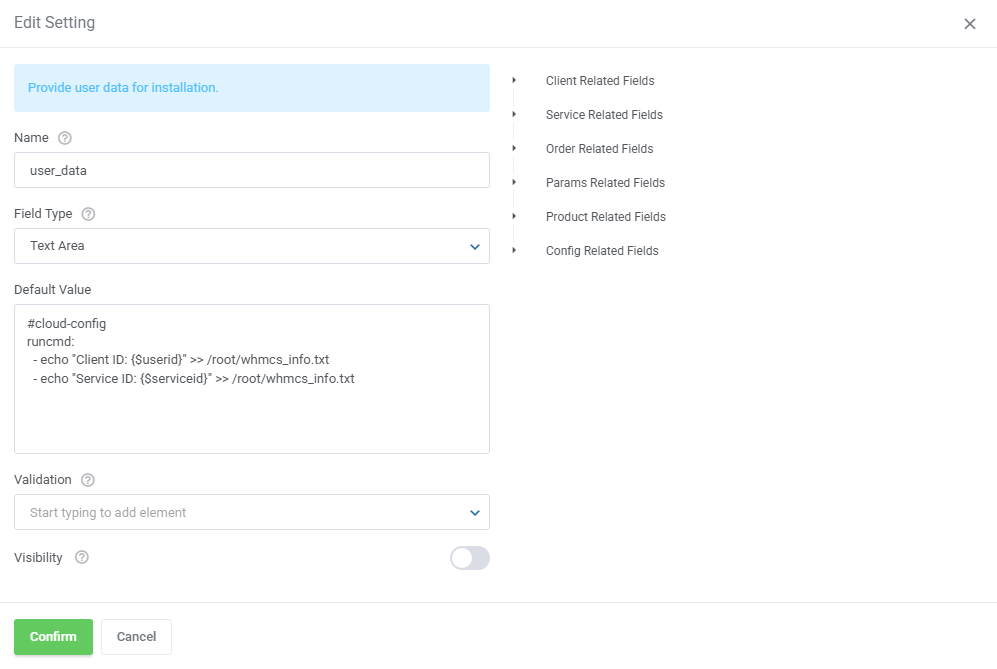The width and height of the screenshot is (997, 669).
Task: Click the Cancel button
Action: pos(136,637)
